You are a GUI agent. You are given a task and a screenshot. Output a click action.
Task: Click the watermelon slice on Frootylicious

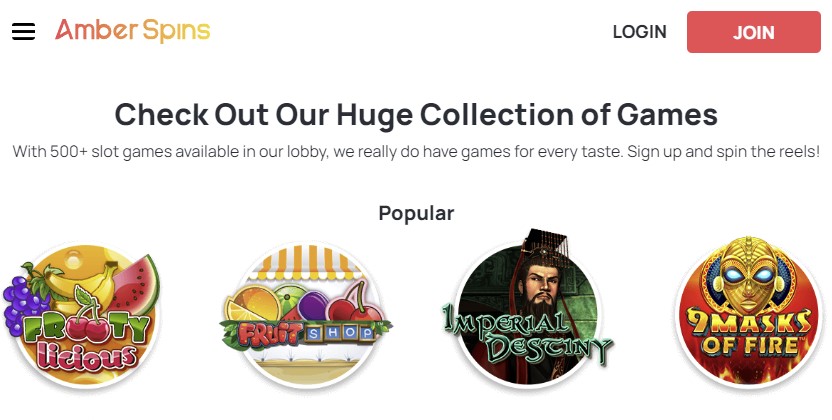pyautogui.click(x=135, y=284)
